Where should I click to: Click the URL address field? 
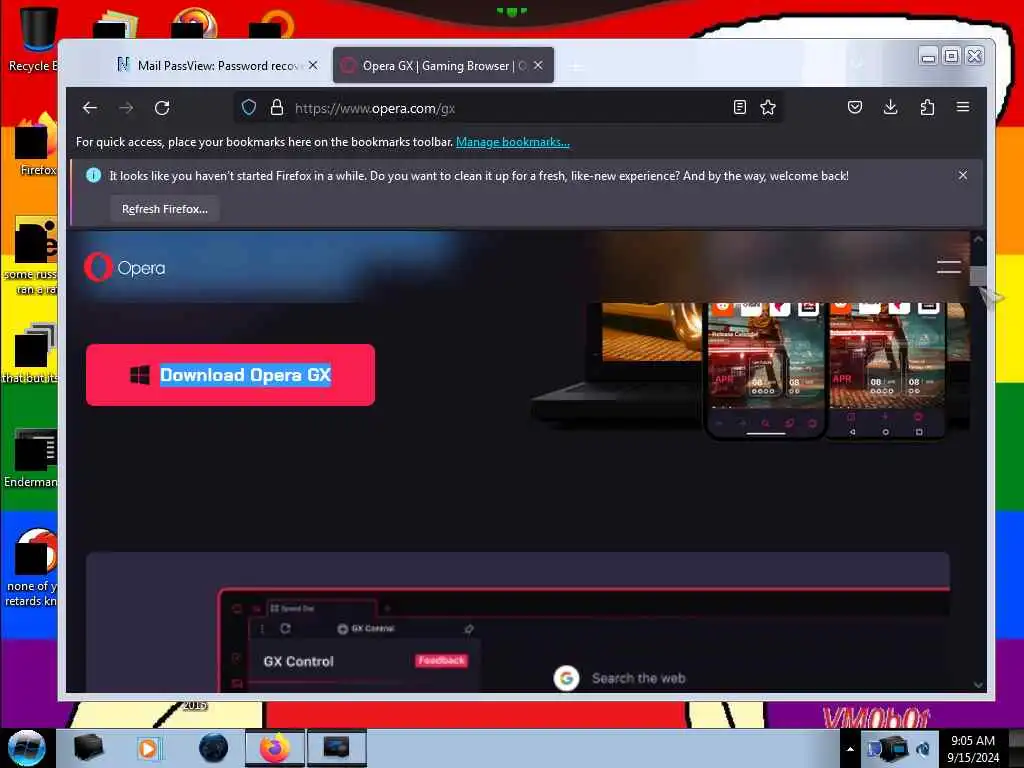[x=509, y=108]
